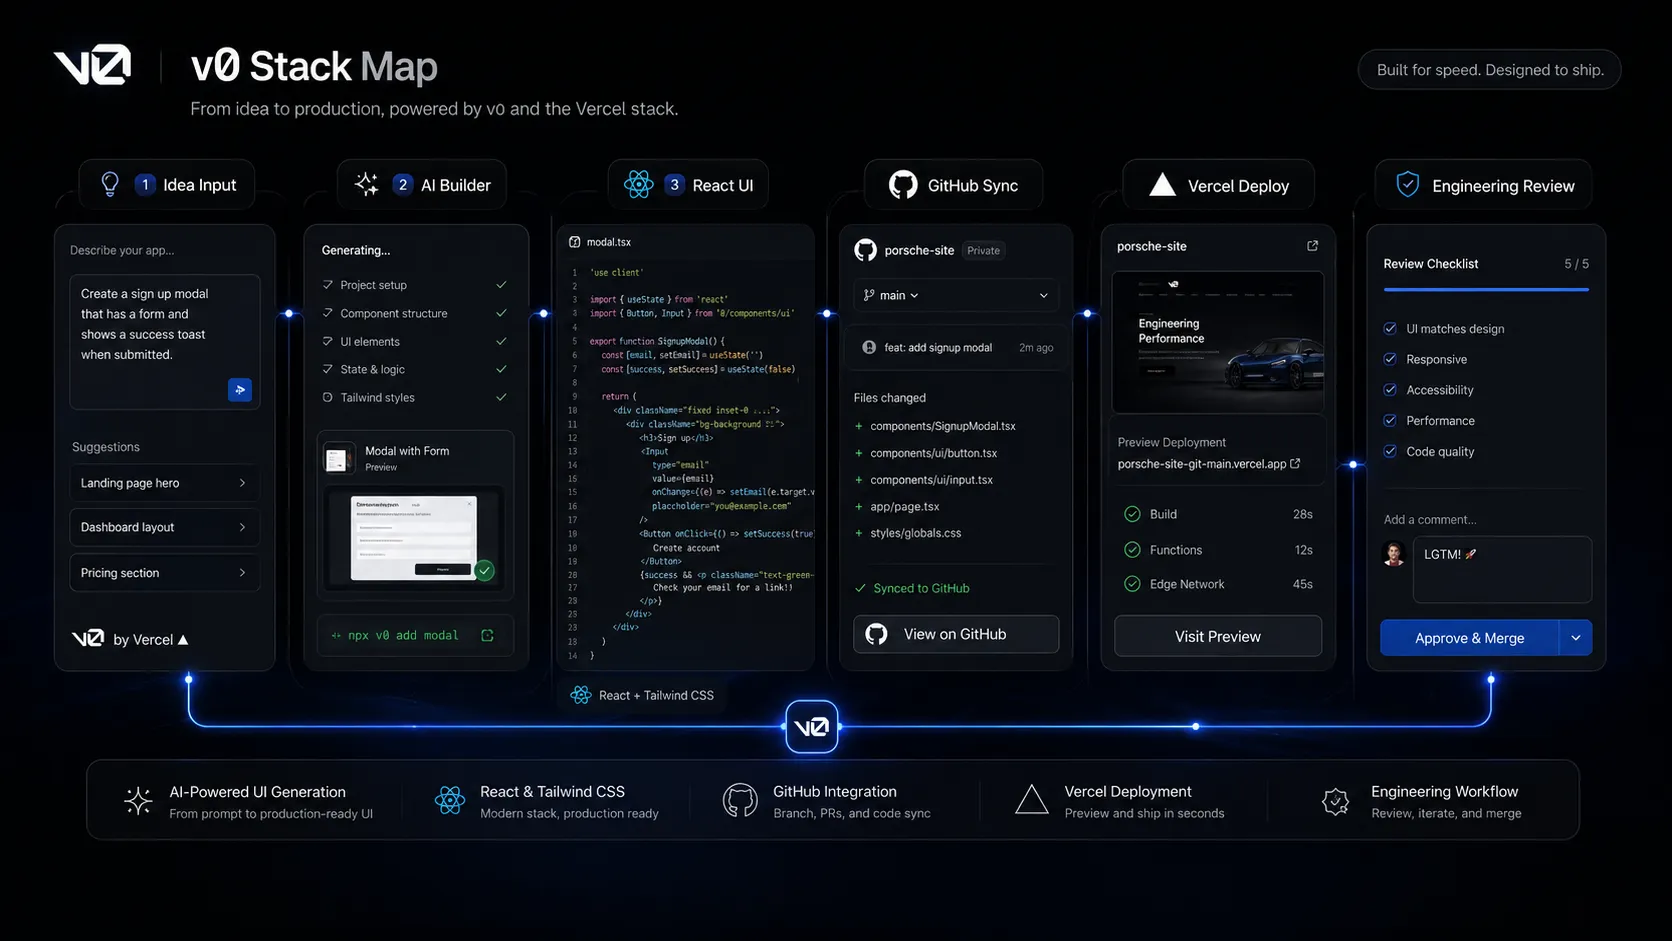This screenshot has width=1672, height=941.
Task: Click the Approve & Merge button
Action: click(x=1469, y=638)
